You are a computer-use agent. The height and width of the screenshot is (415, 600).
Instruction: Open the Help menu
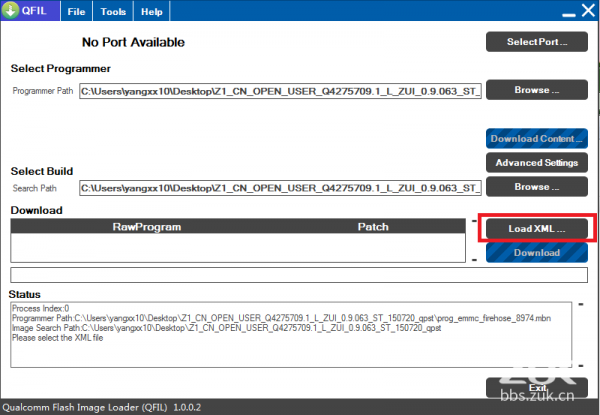(x=152, y=11)
